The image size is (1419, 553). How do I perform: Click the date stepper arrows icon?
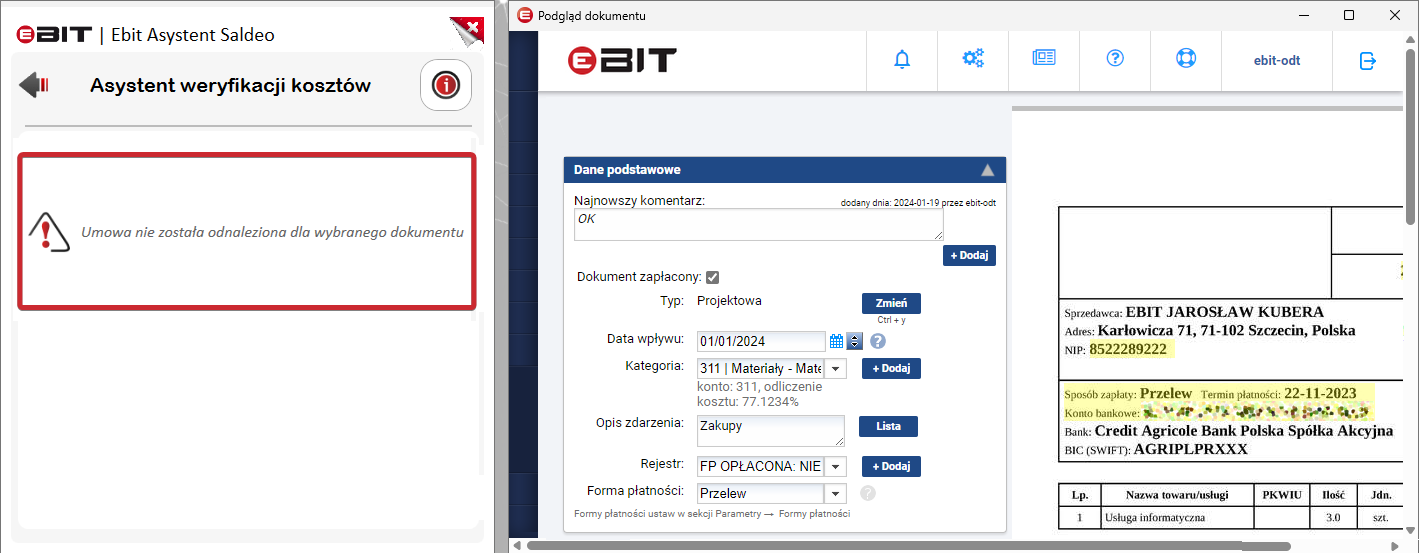pos(854,341)
